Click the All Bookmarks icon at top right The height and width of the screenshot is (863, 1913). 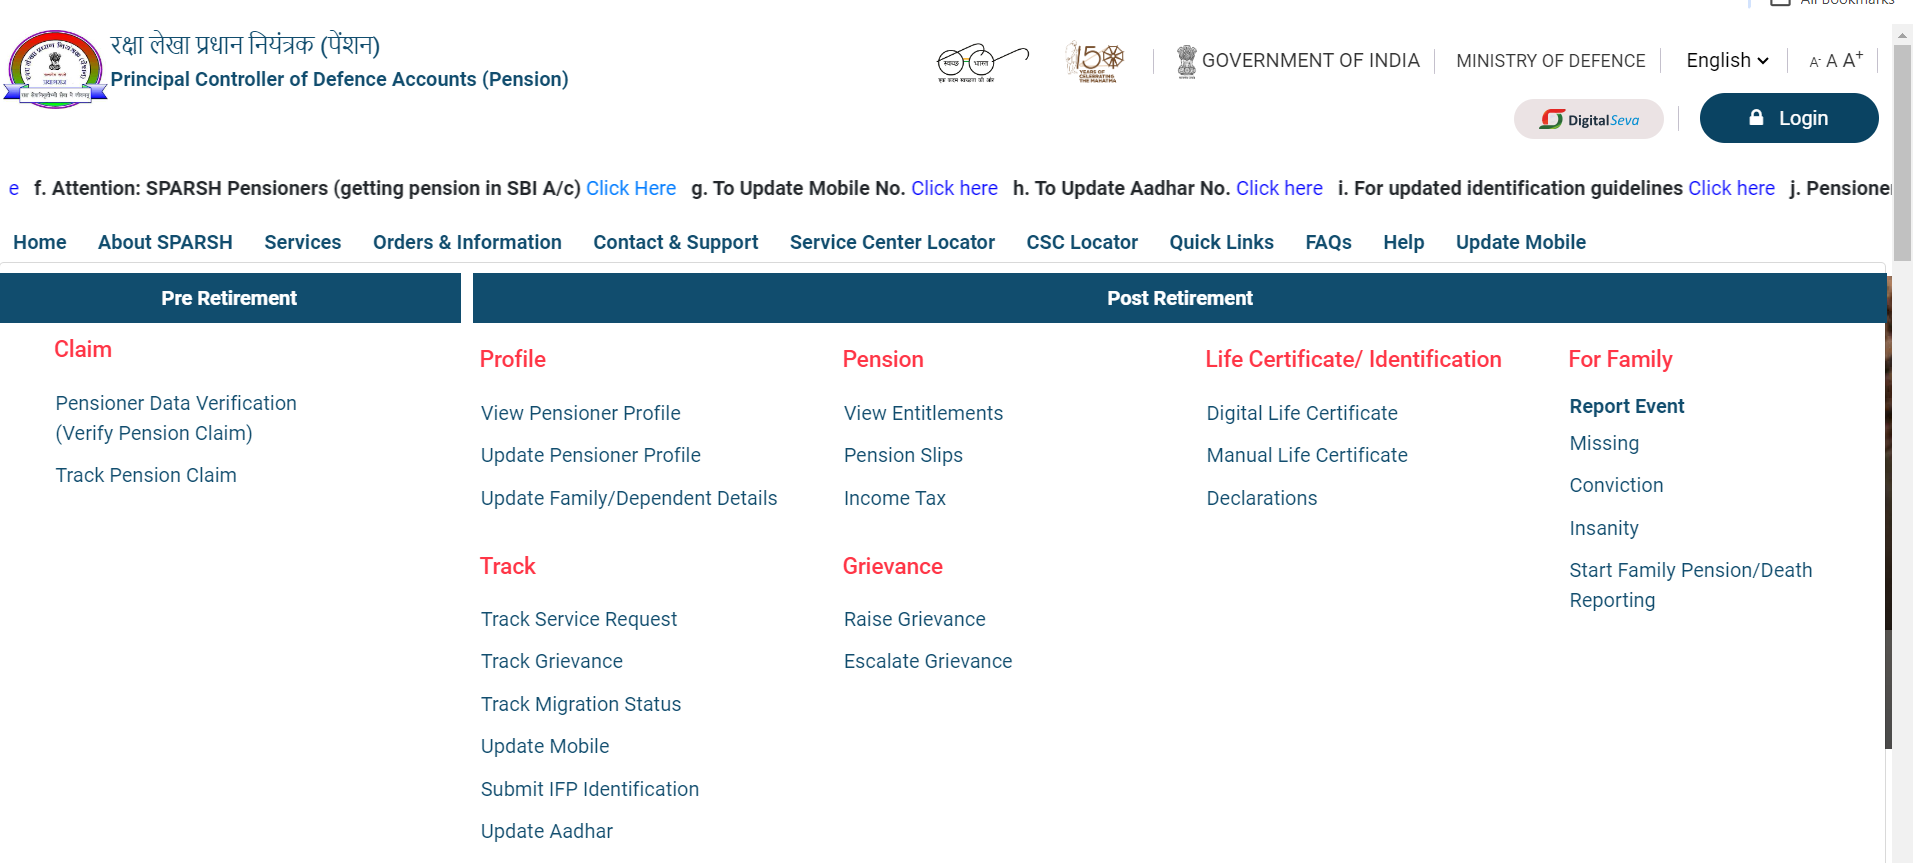point(1780,4)
